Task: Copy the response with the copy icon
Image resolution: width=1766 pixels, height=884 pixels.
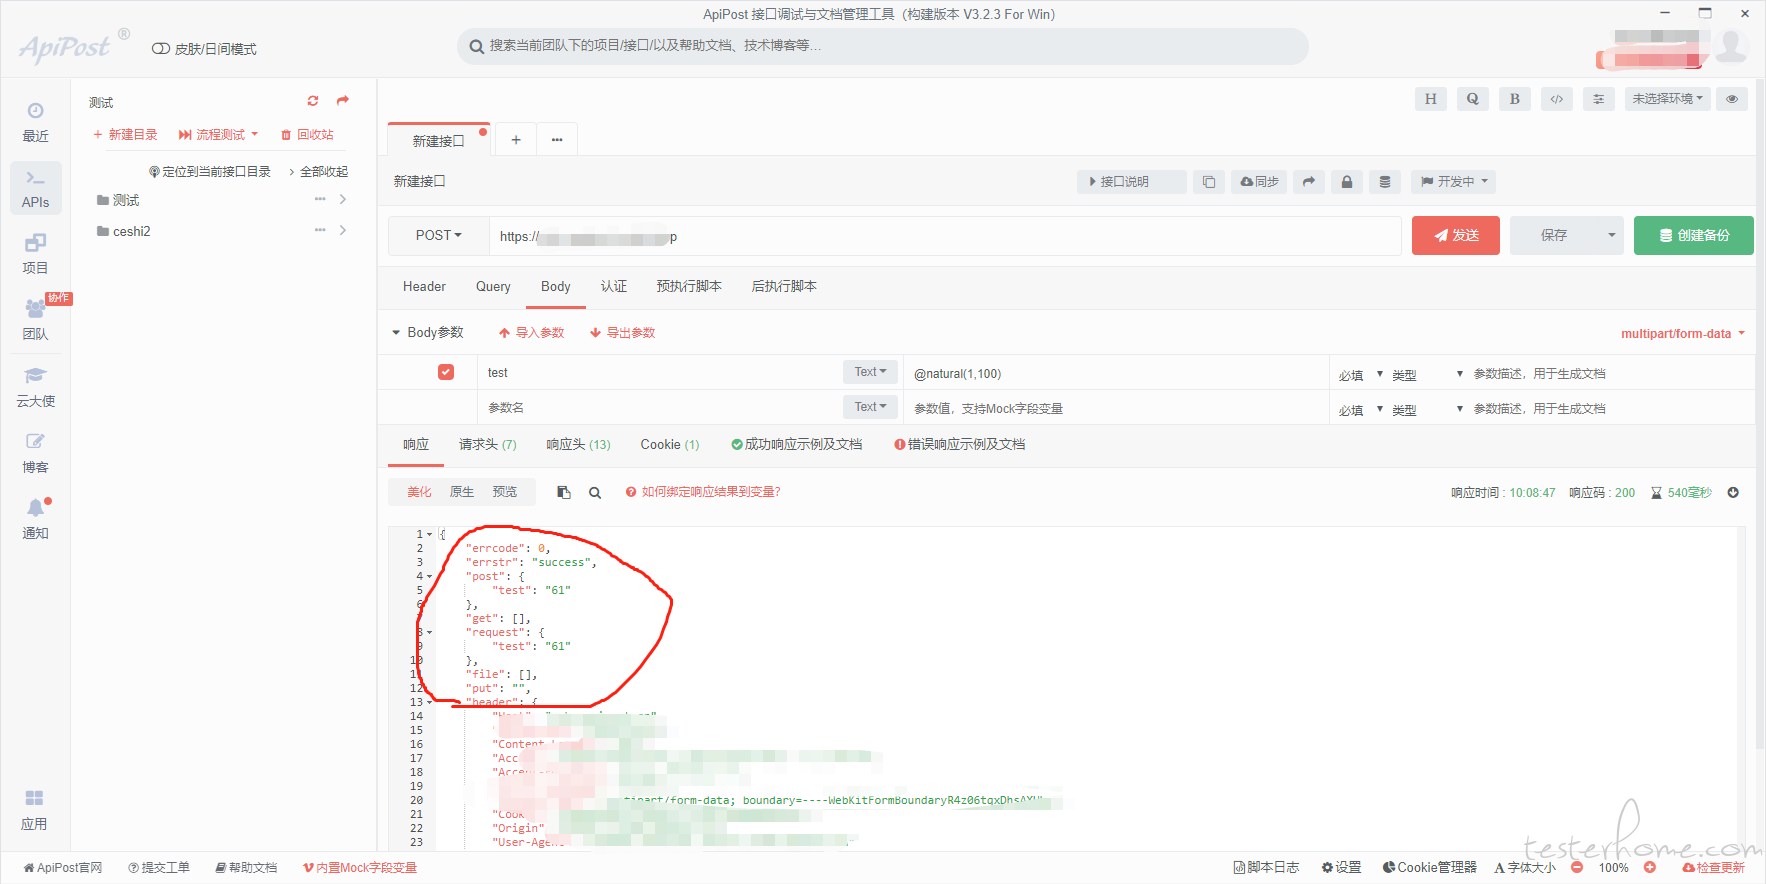Action: pyautogui.click(x=564, y=493)
